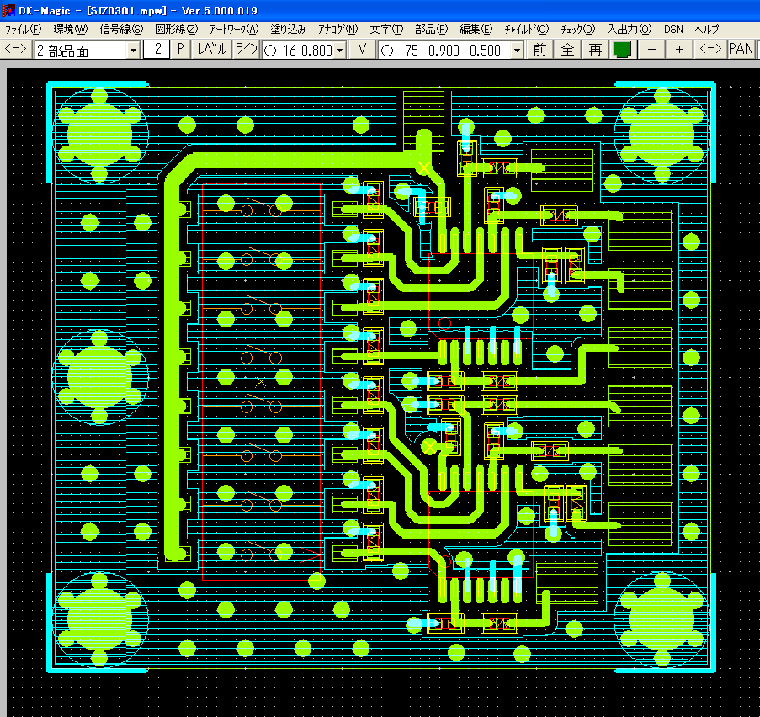Viewport: 760px width, 717px height.
Task: Click the 前 (previous view) toolbar button
Action: click(x=539, y=49)
